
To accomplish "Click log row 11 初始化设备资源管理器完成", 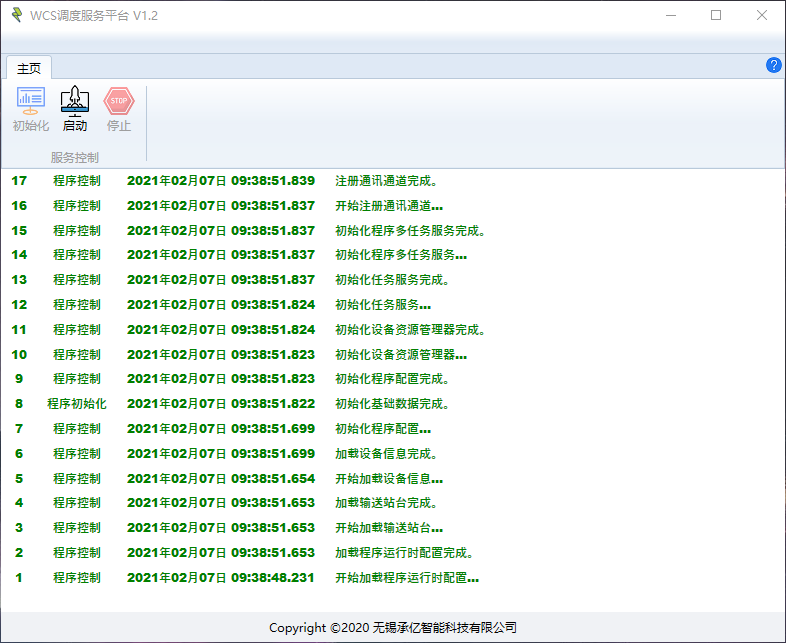I will point(410,329).
